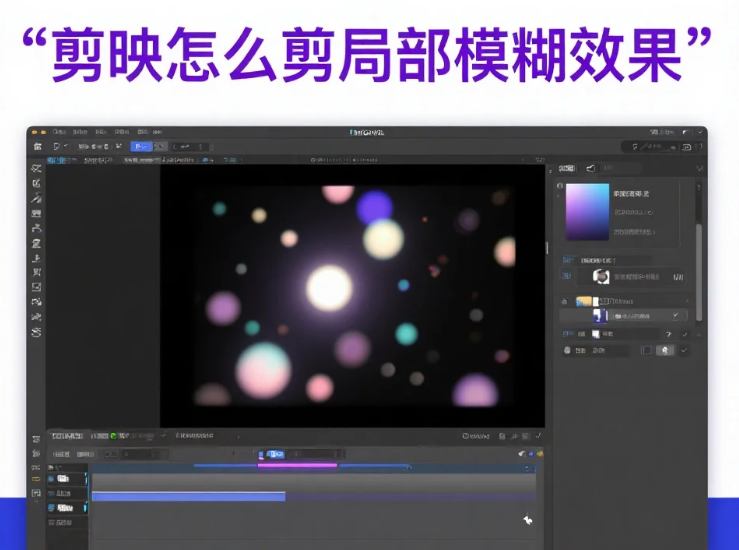The width and height of the screenshot is (739, 550).
Task: Click the top icon in the bottom-left sidebar
Action: point(36,439)
